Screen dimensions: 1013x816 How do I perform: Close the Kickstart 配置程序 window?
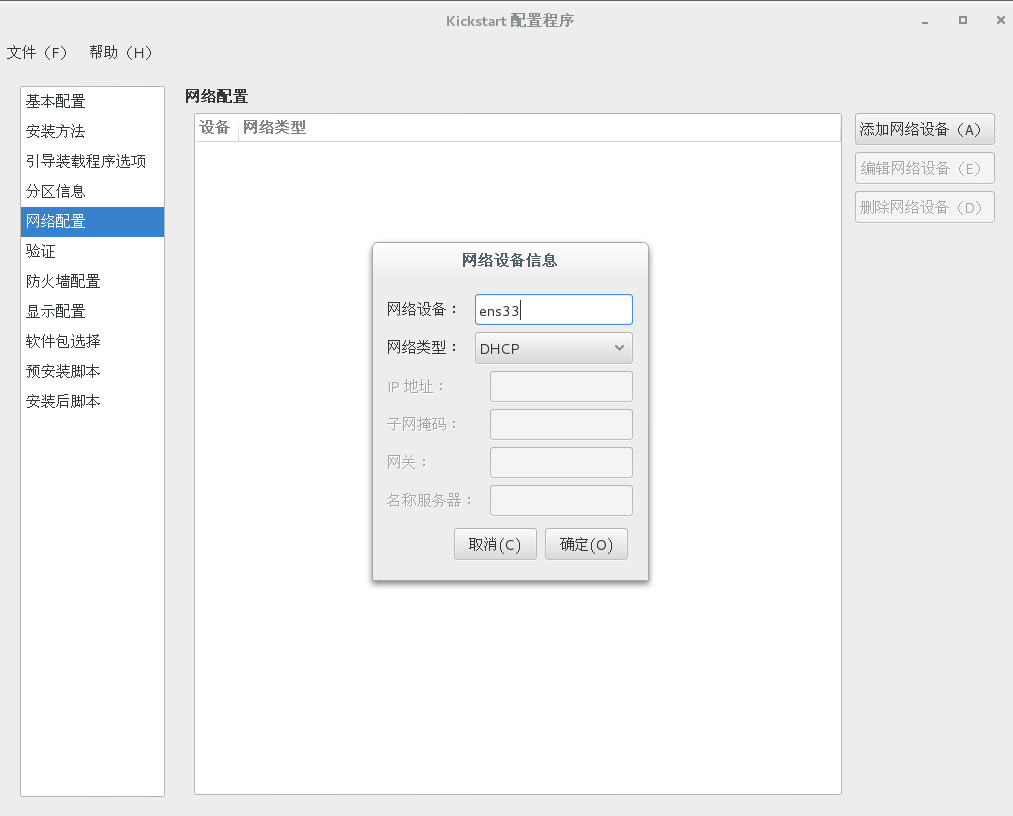1001,20
